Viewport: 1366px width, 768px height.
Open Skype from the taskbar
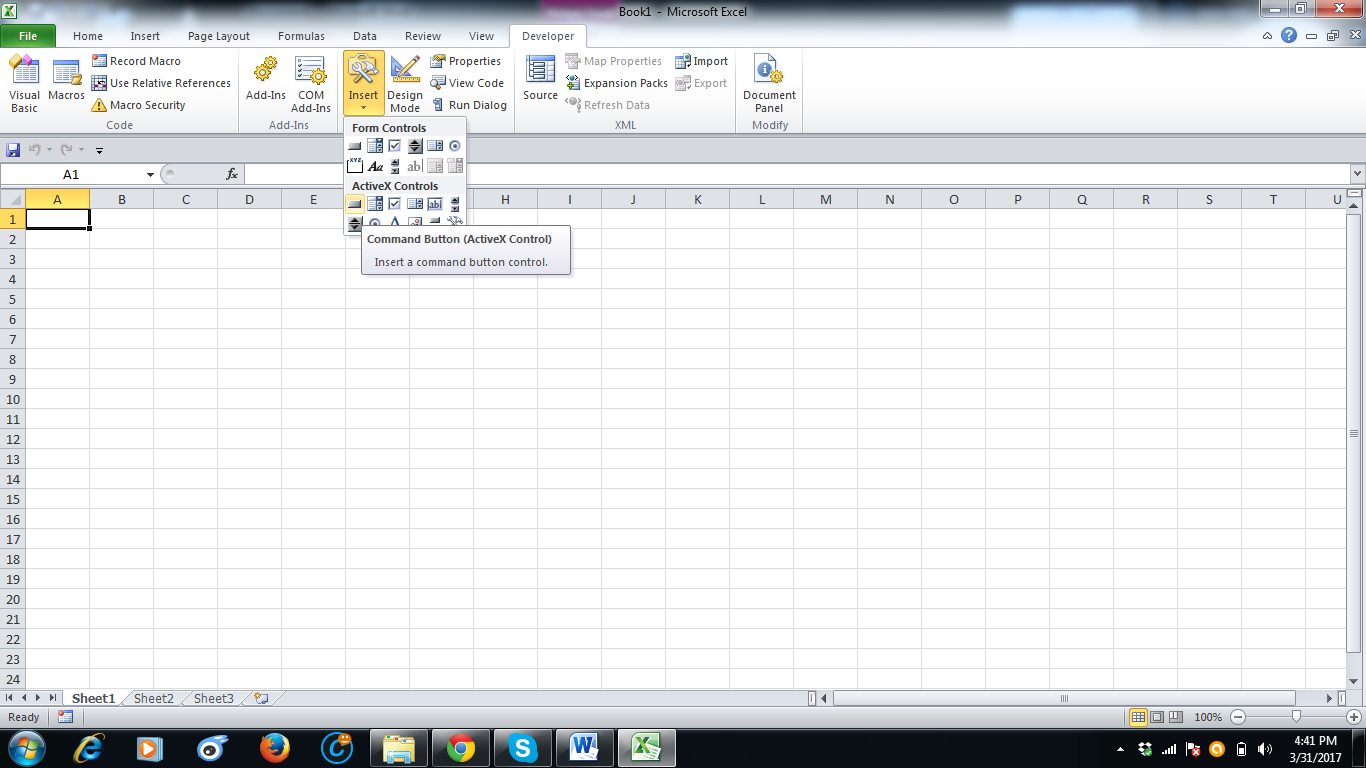[x=522, y=747]
